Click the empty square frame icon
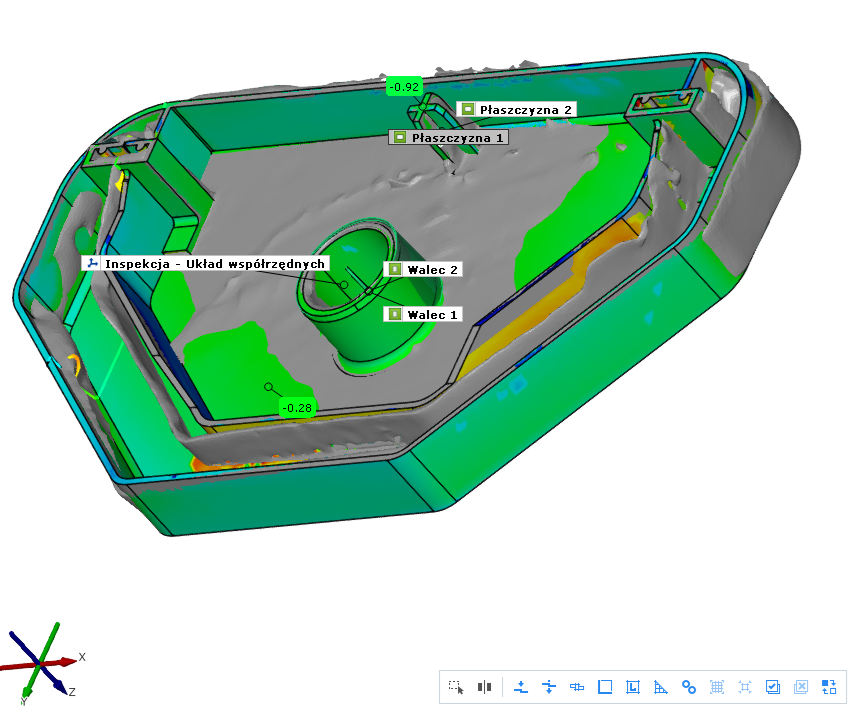This screenshot has width=855, height=708. (604, 687)
